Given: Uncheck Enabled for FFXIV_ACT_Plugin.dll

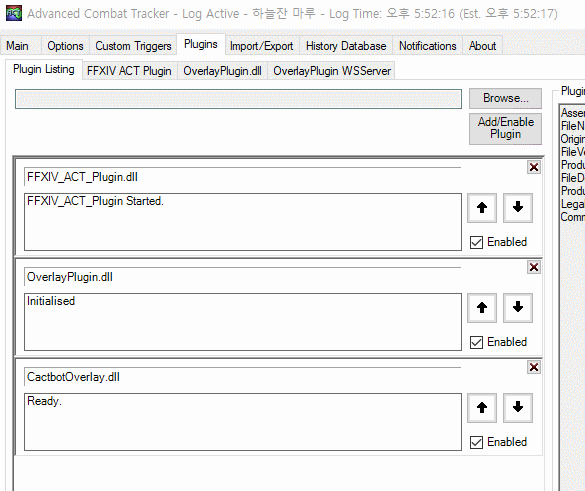Looking at the screenshot, I should [x=476, y=242].
